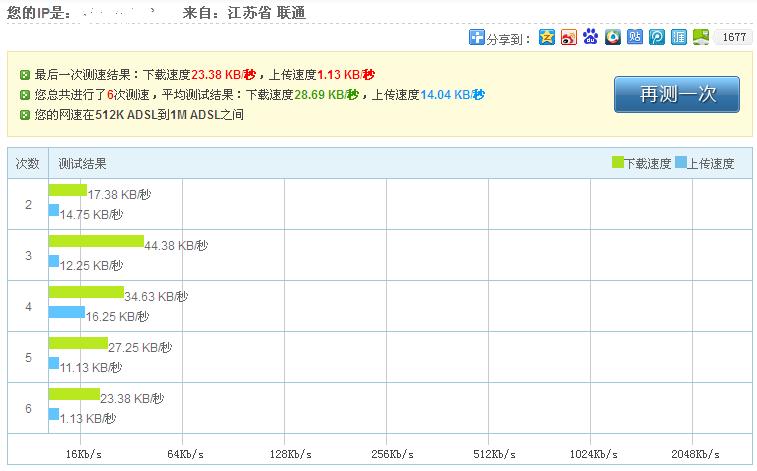Click the 512K ADSL到1M ADSL text
The width and height of the screenshot is (757, 471).
click(x=156, y=115)
